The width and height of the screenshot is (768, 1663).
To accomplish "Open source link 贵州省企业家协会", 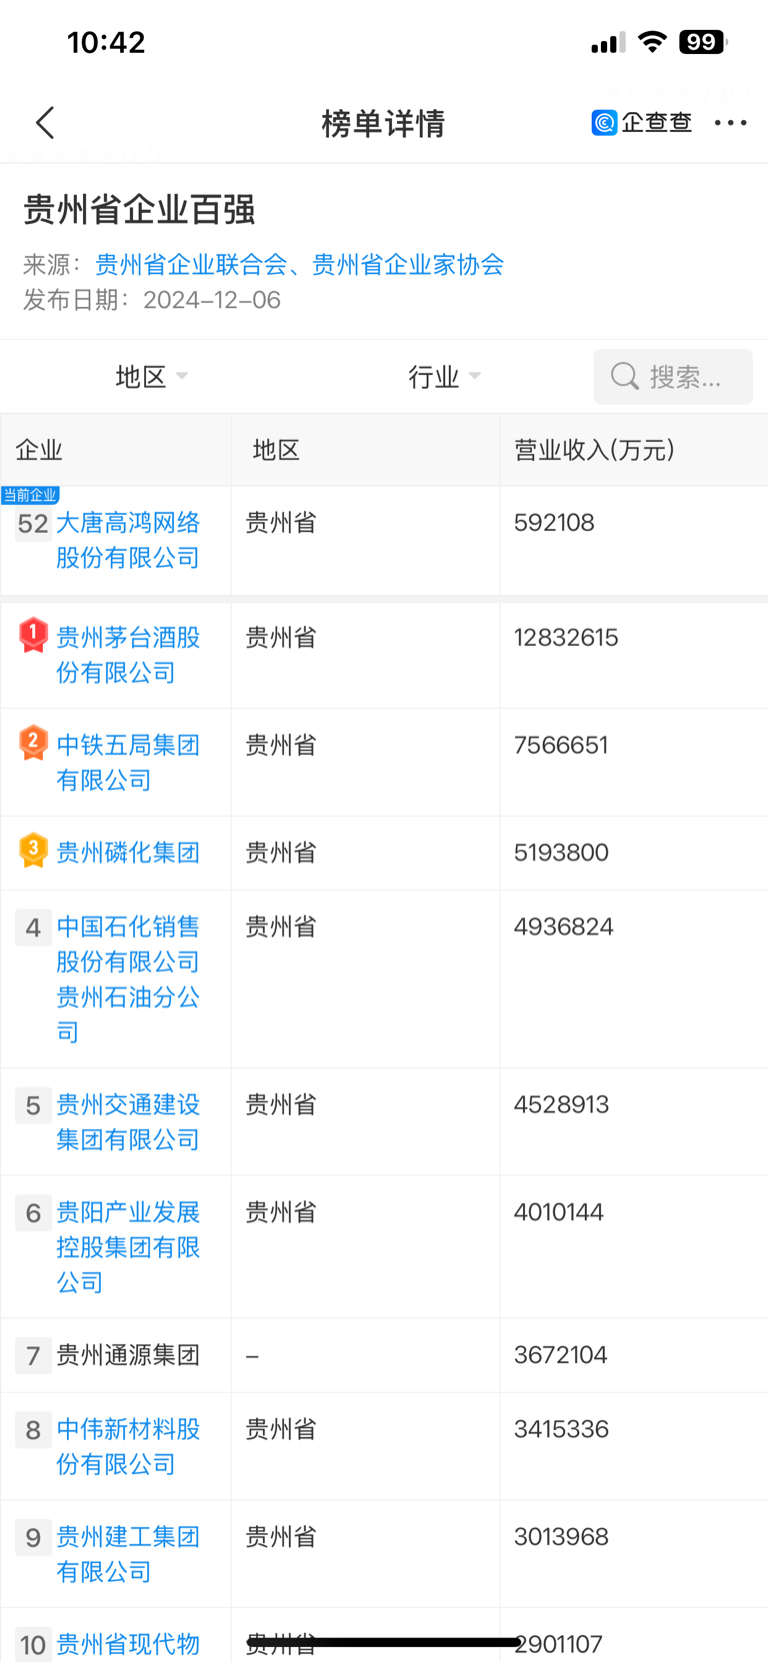I will coord(408,265).
